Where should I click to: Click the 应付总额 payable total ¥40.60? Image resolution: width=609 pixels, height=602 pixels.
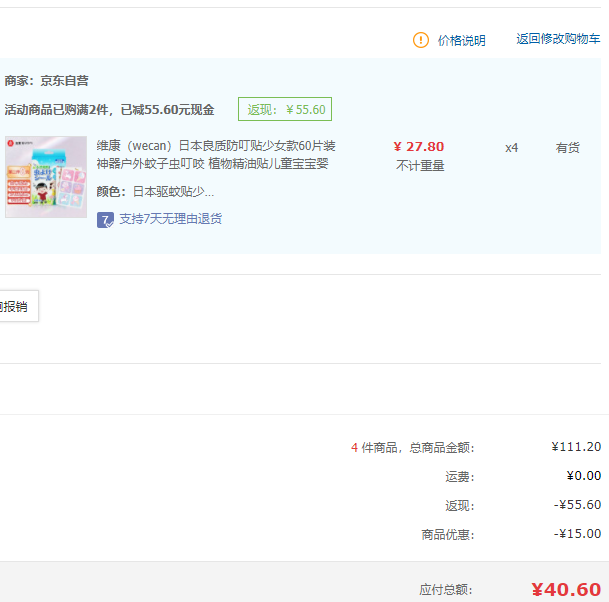point(565,589)
